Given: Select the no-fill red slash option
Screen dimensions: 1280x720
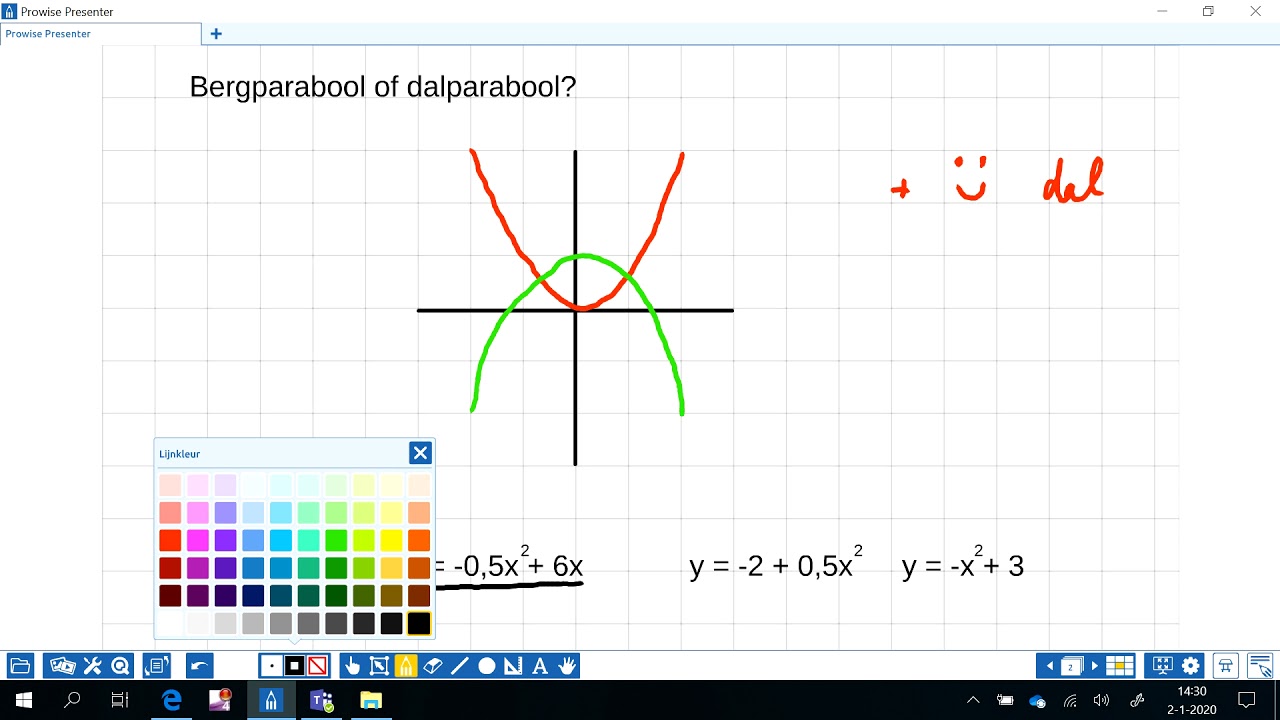Looking at the screenshot, I should (317, 666).
